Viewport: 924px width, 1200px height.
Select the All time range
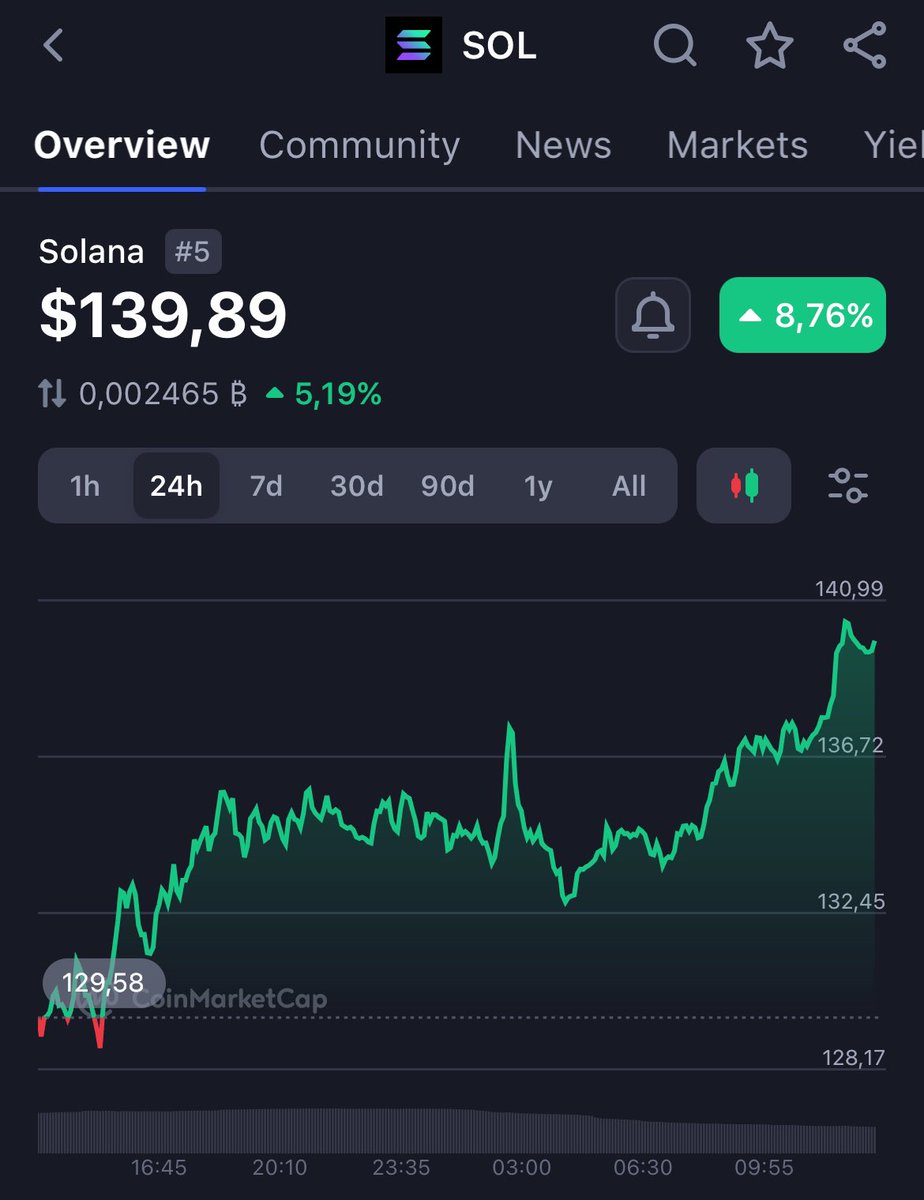tap(629, 486)
